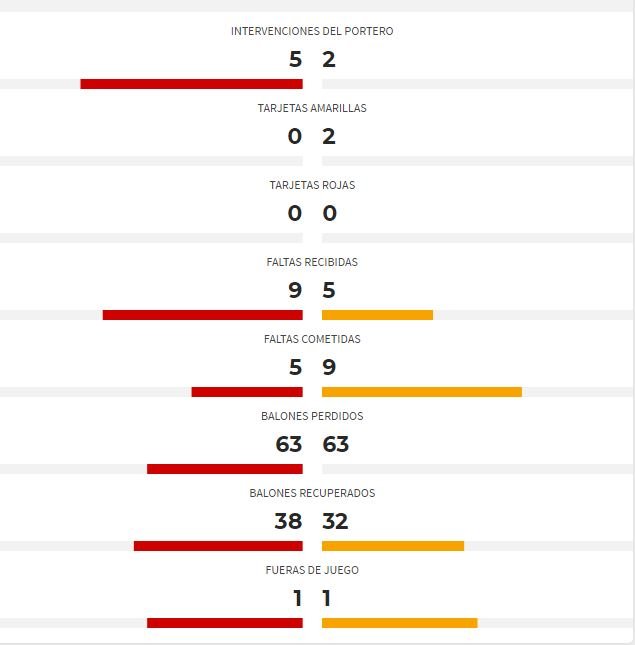635x645 pixels.
Task: Select orange Faltas Cometidas bar
Action: point(422,392)
